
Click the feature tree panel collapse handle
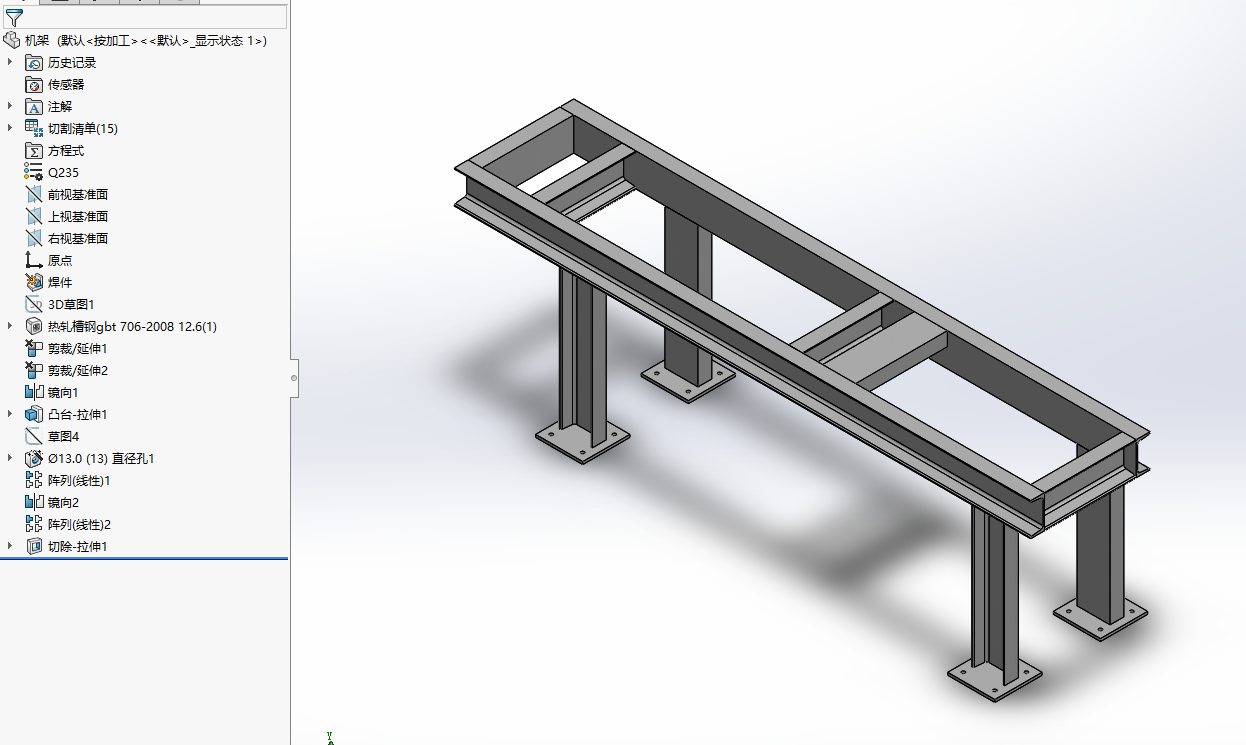coord(294,378)
